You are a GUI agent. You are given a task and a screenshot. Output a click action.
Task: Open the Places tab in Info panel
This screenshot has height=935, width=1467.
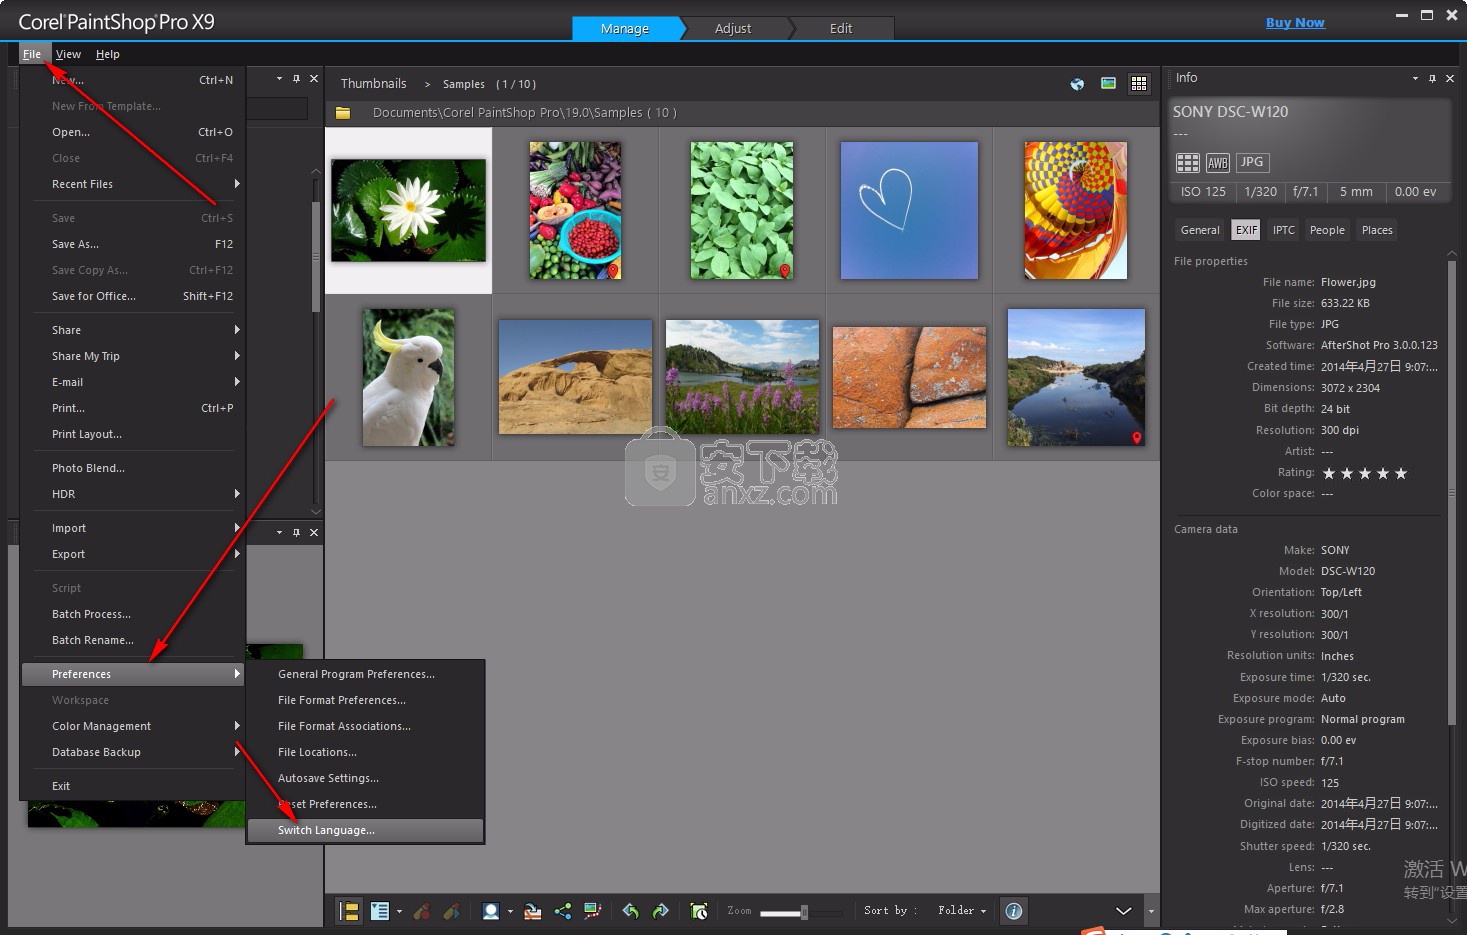tap(1377, 230)
